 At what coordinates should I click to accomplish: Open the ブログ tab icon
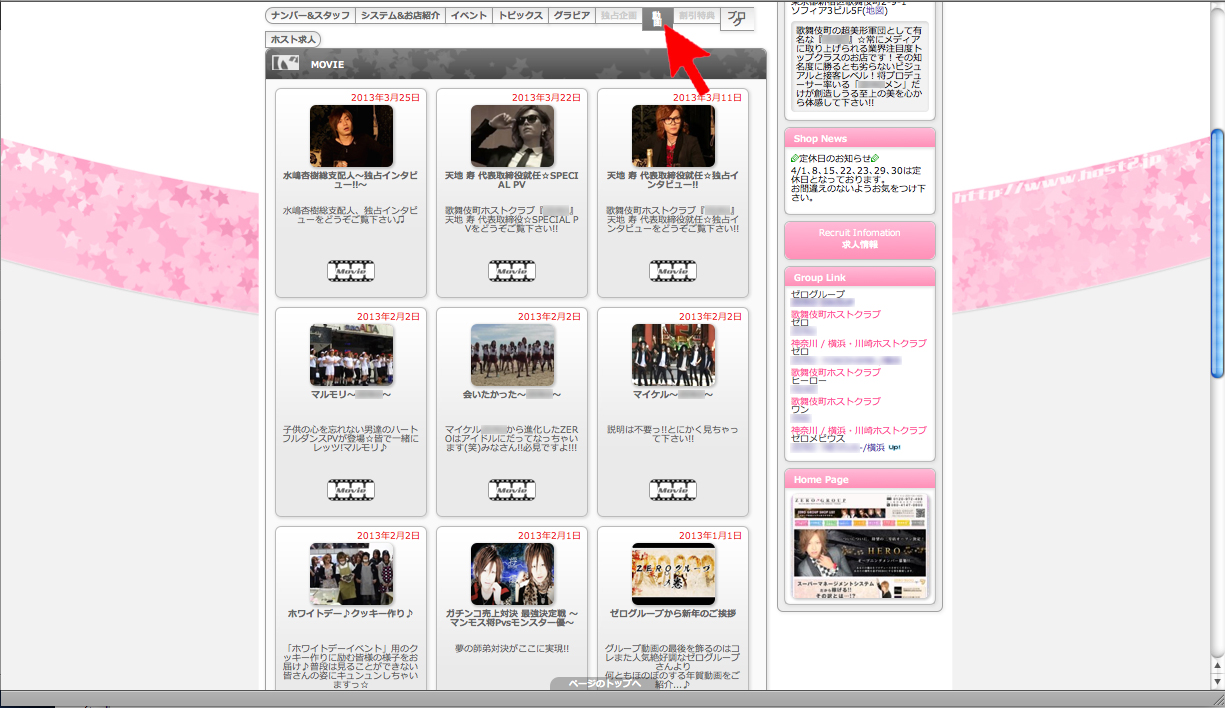coord(738,18)
